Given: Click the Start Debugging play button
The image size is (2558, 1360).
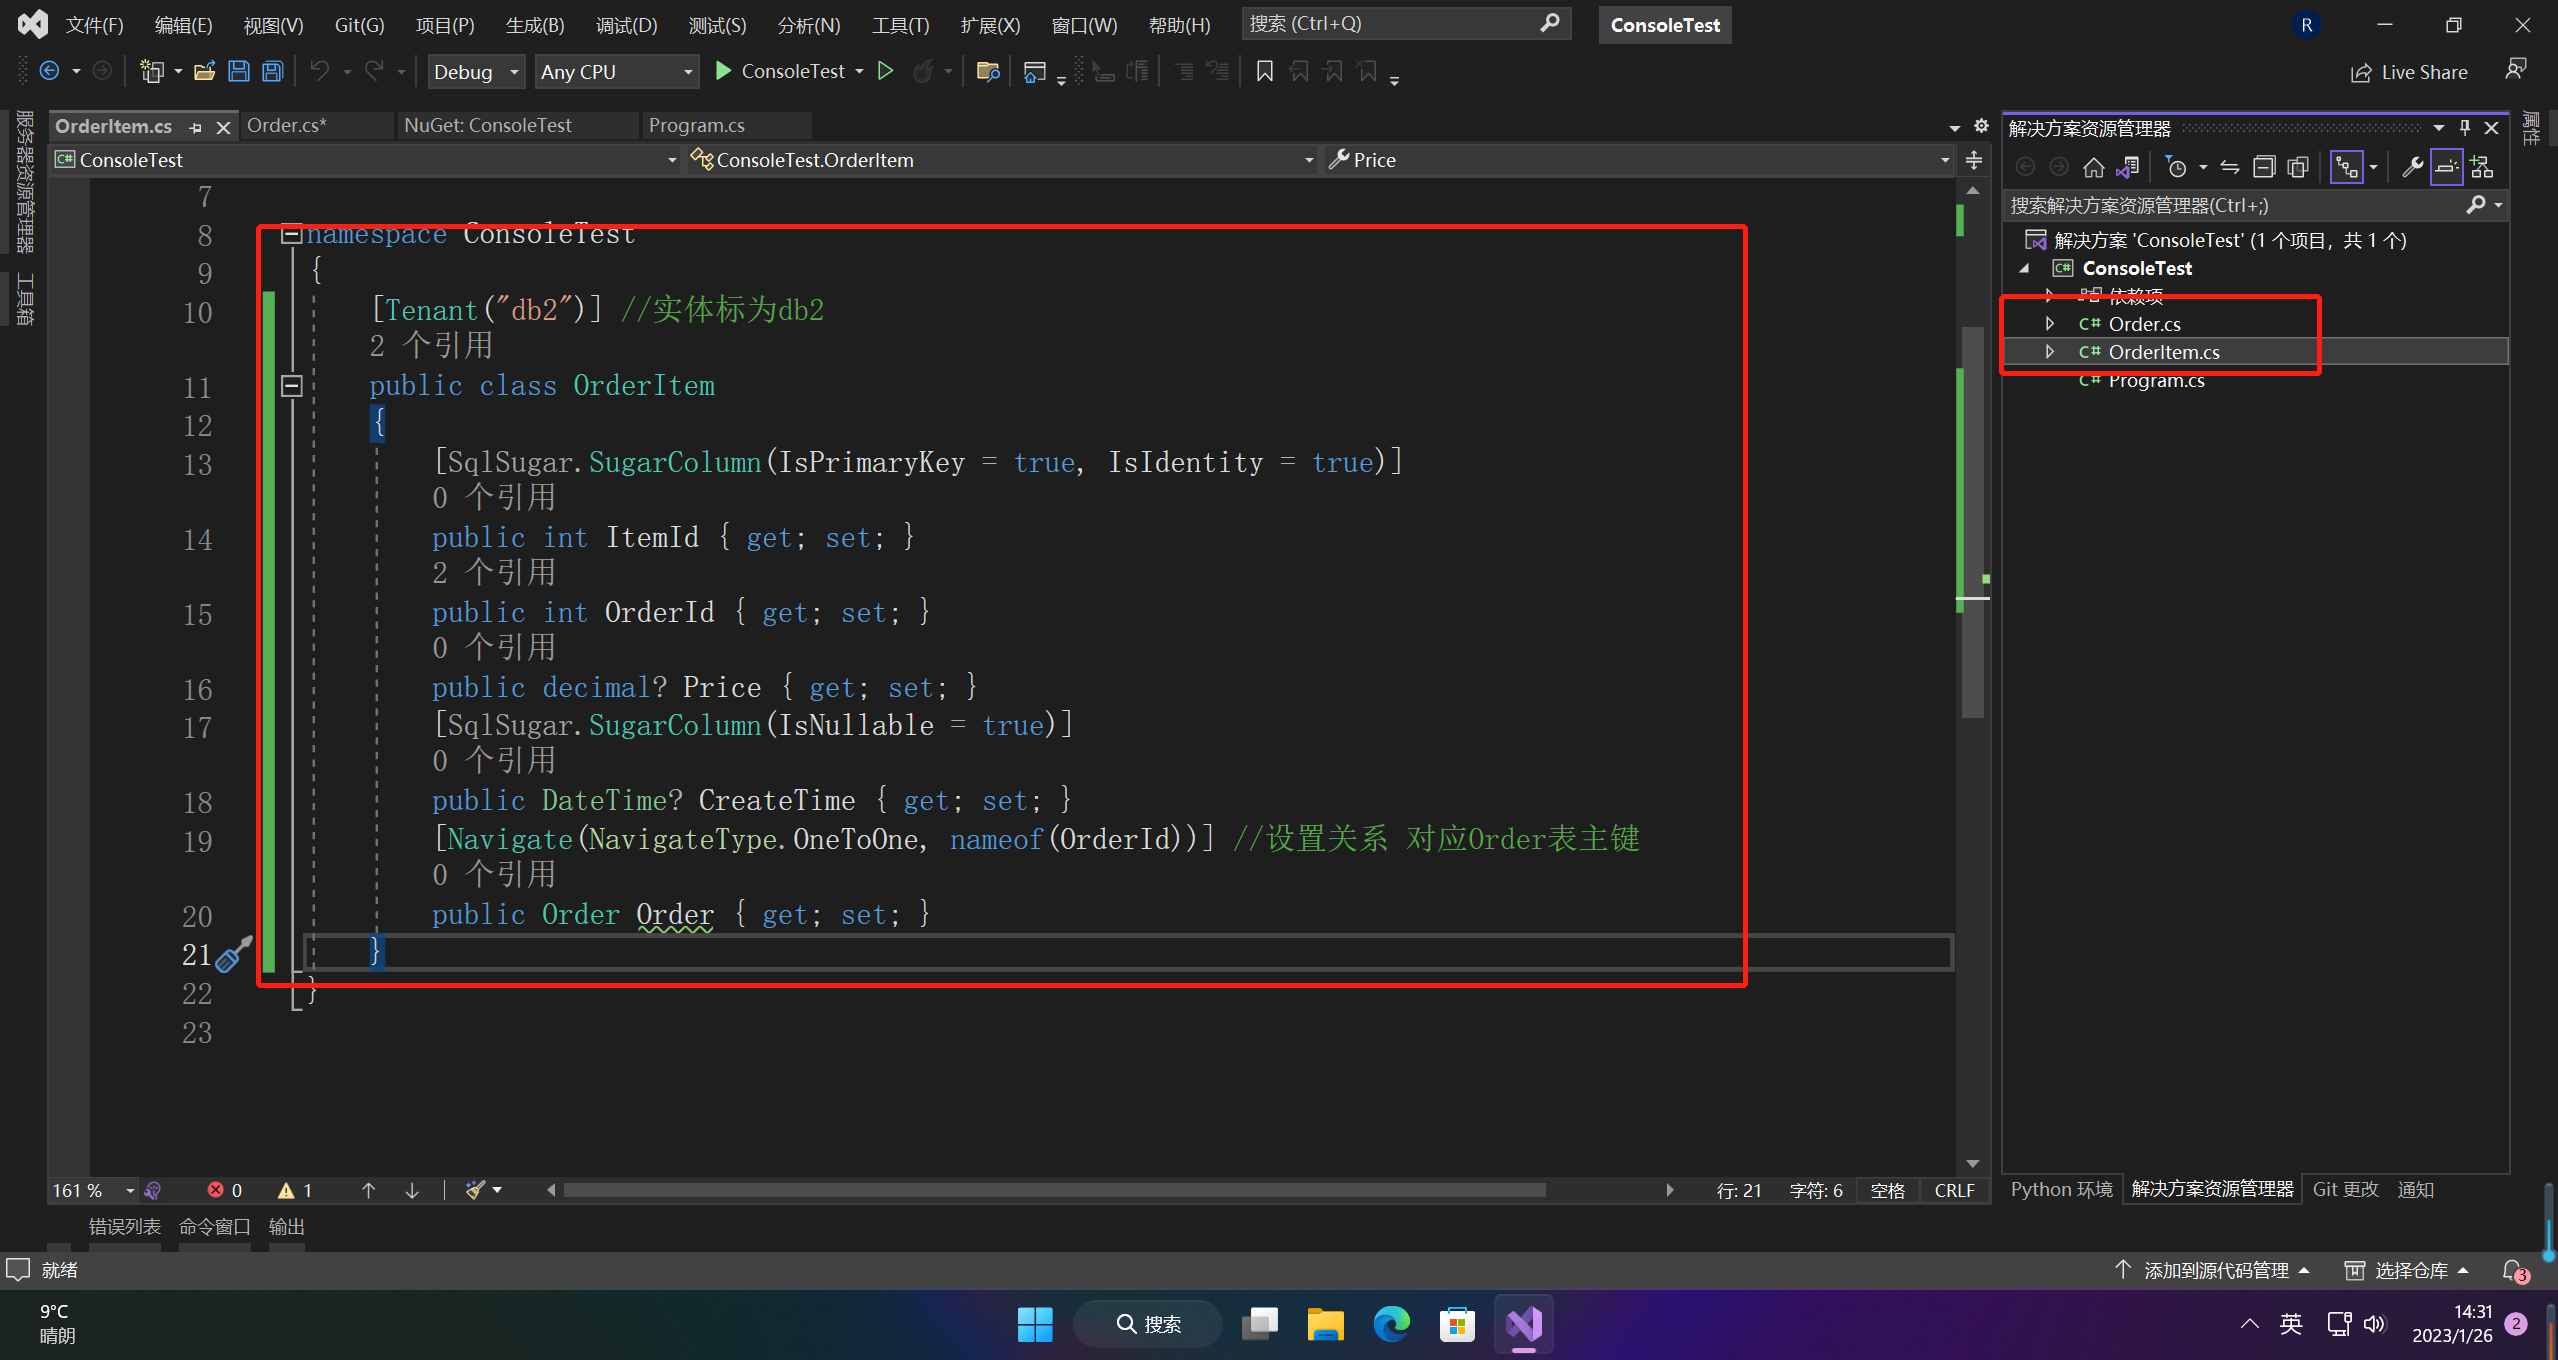Looking at the screenshot, I should (x=722, y=71).
